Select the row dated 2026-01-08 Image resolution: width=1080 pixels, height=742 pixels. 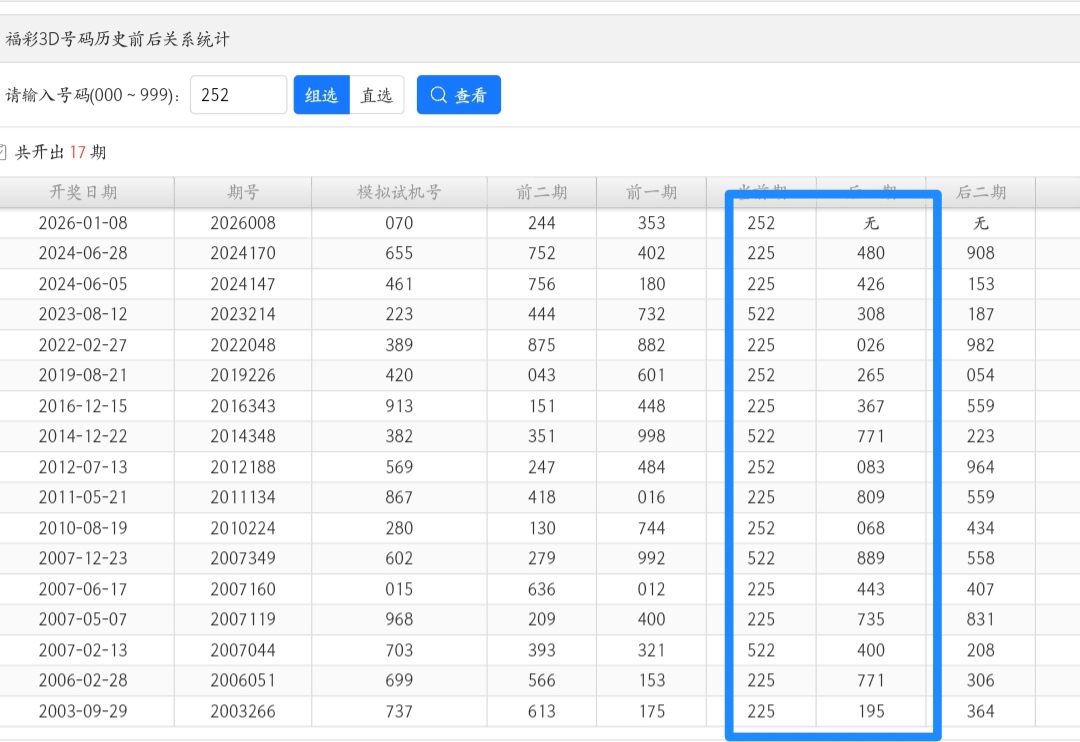click(83, 223)
